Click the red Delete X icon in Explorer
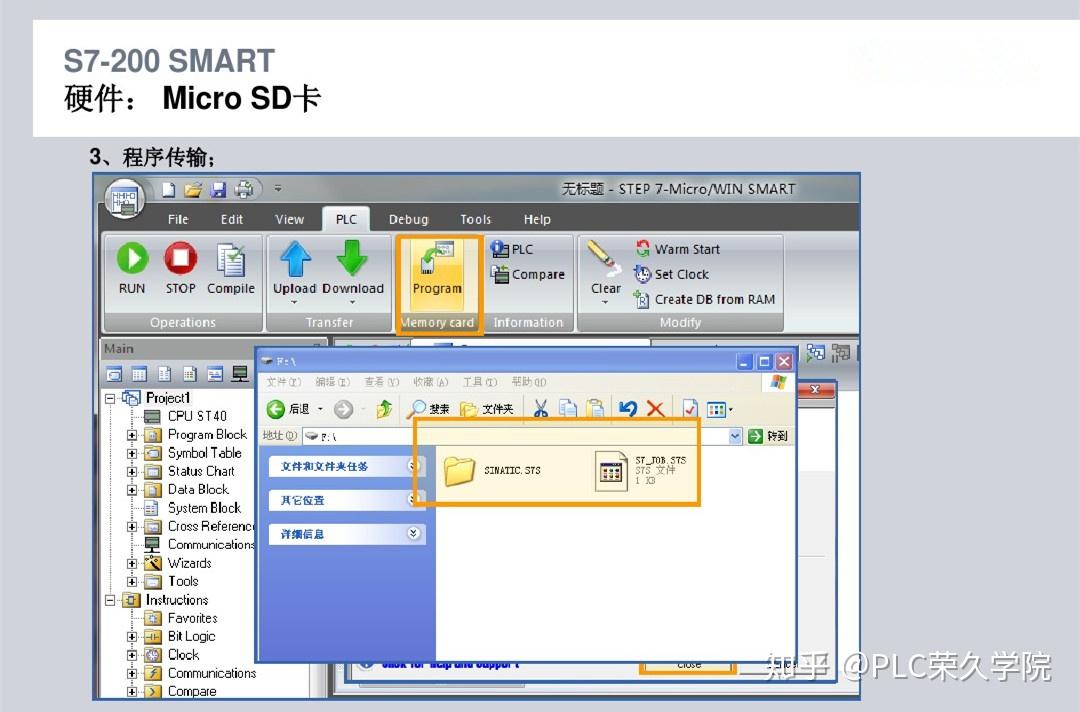 [x=656, y=409]
